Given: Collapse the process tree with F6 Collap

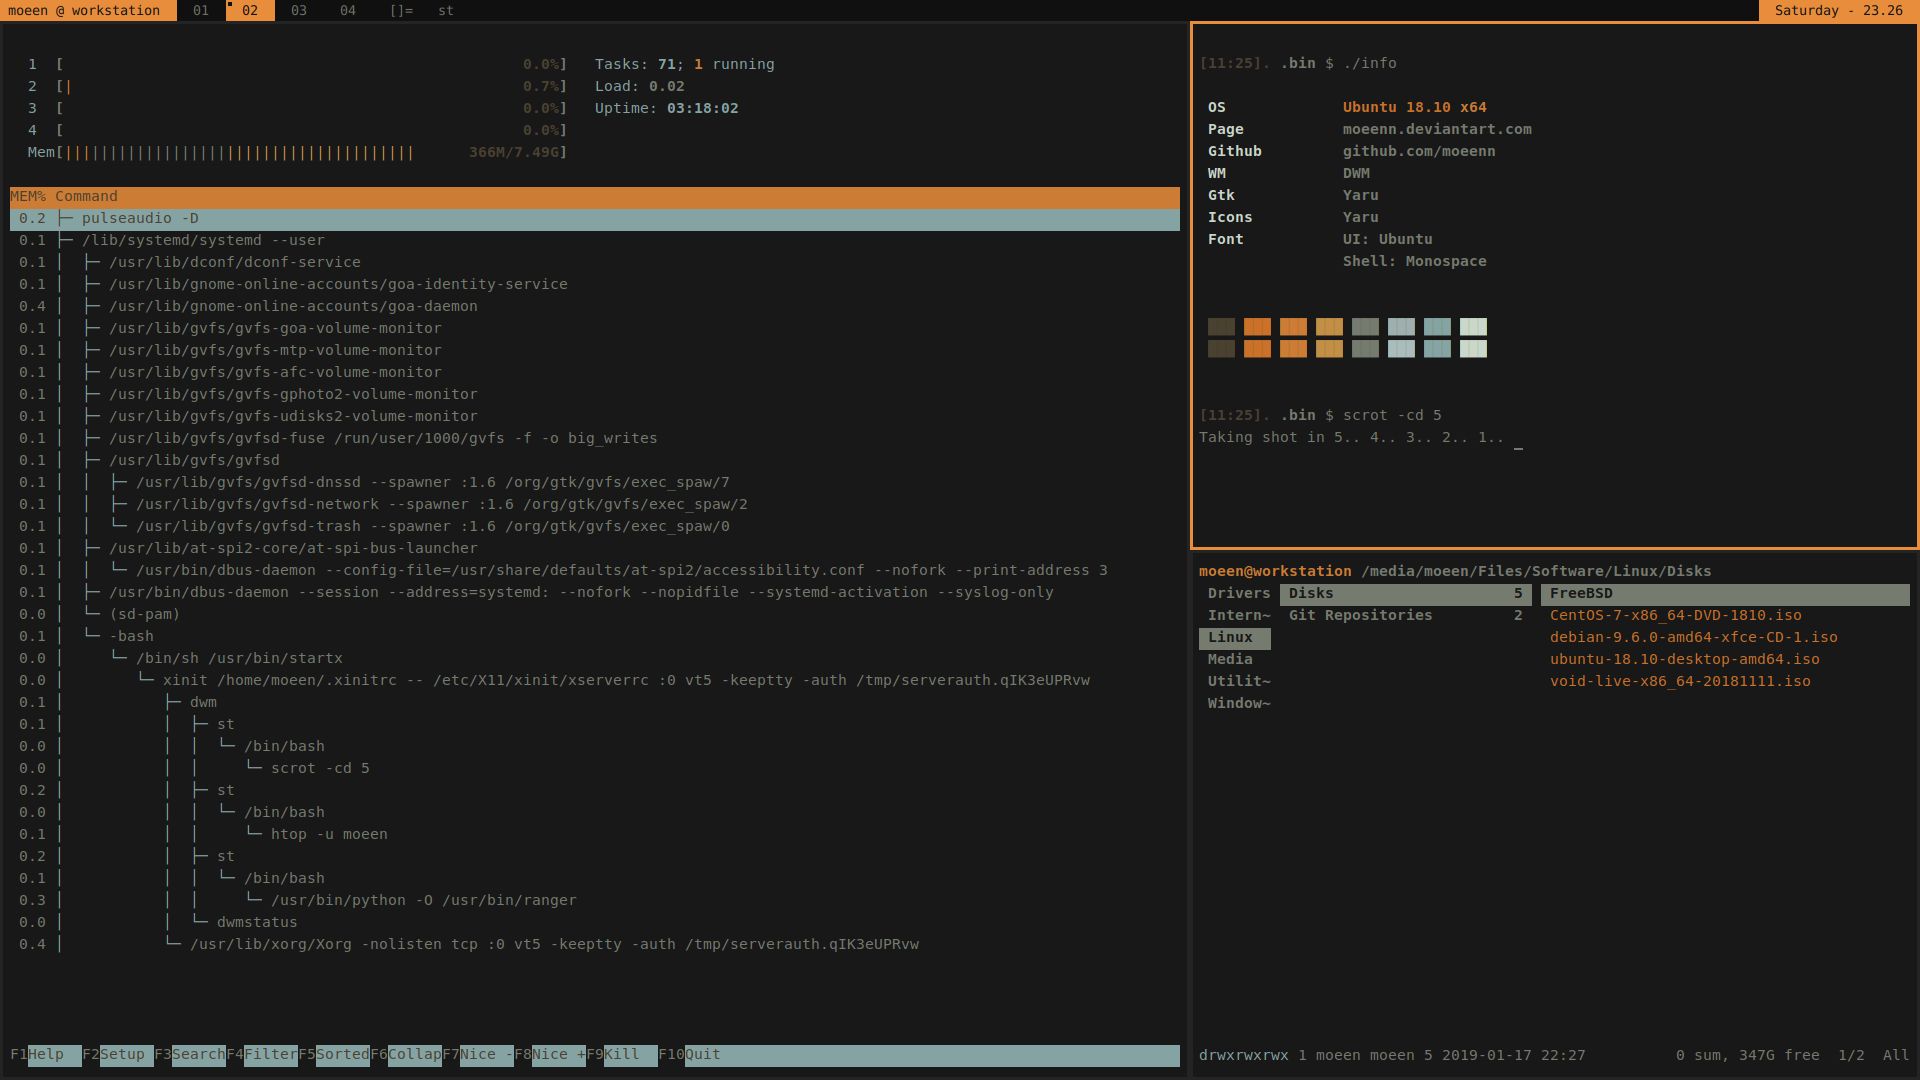Looking at the screenshot, I should tap(413, 1054).
